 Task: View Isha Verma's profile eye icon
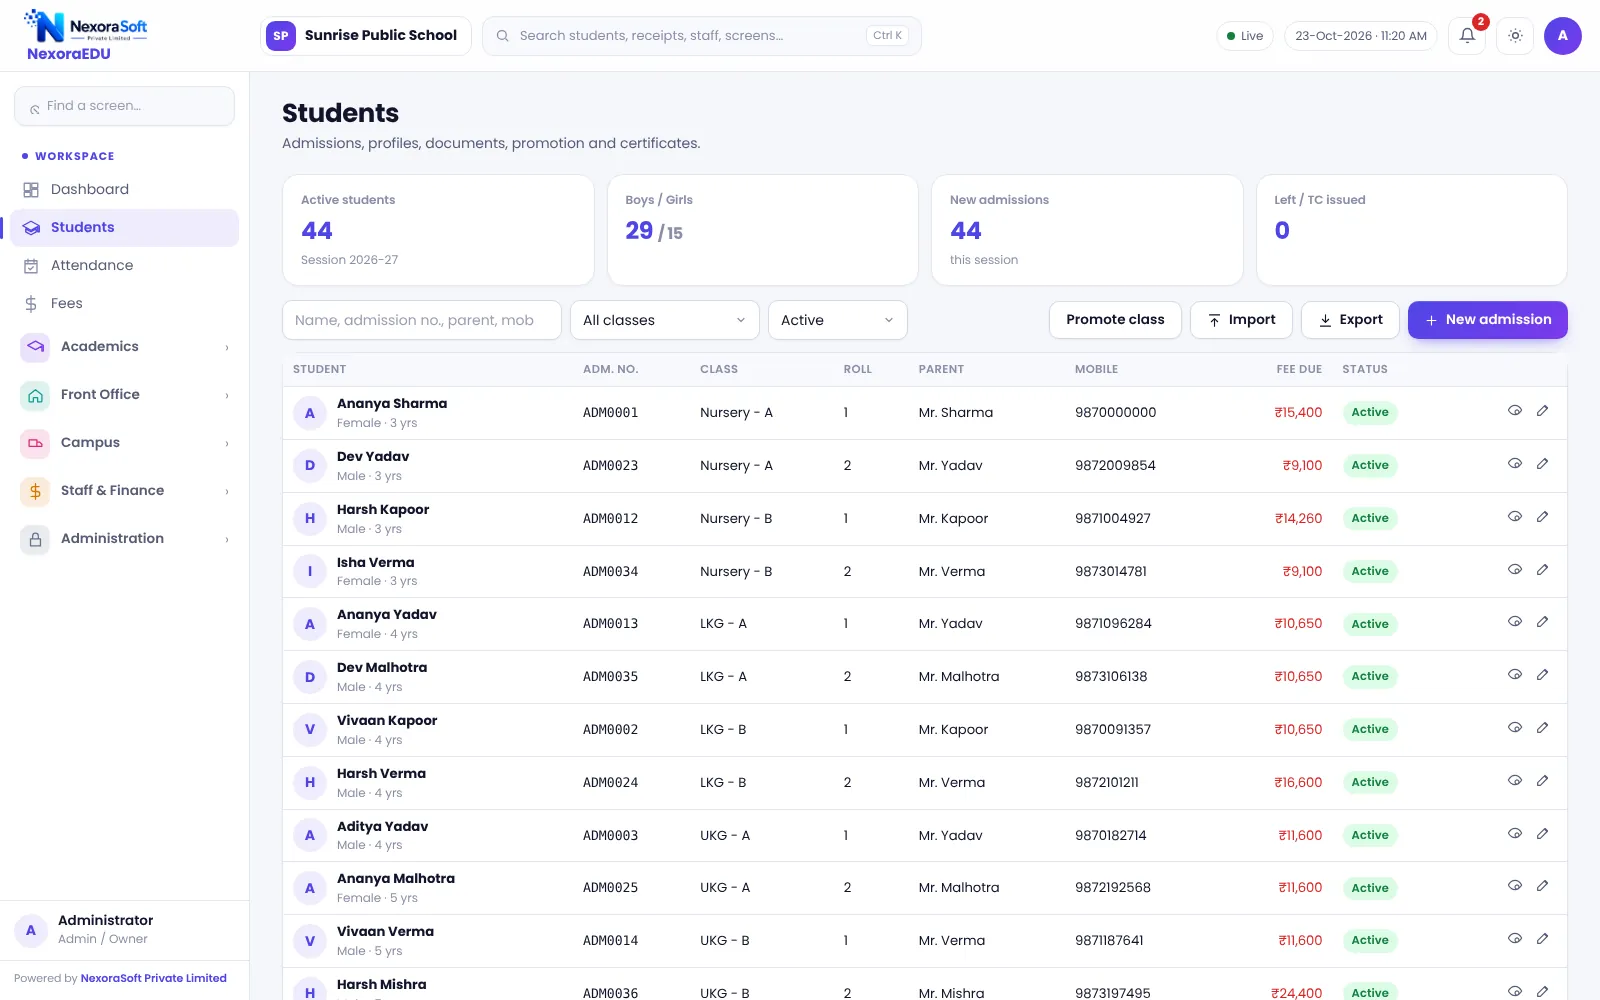click(1515, 570)
